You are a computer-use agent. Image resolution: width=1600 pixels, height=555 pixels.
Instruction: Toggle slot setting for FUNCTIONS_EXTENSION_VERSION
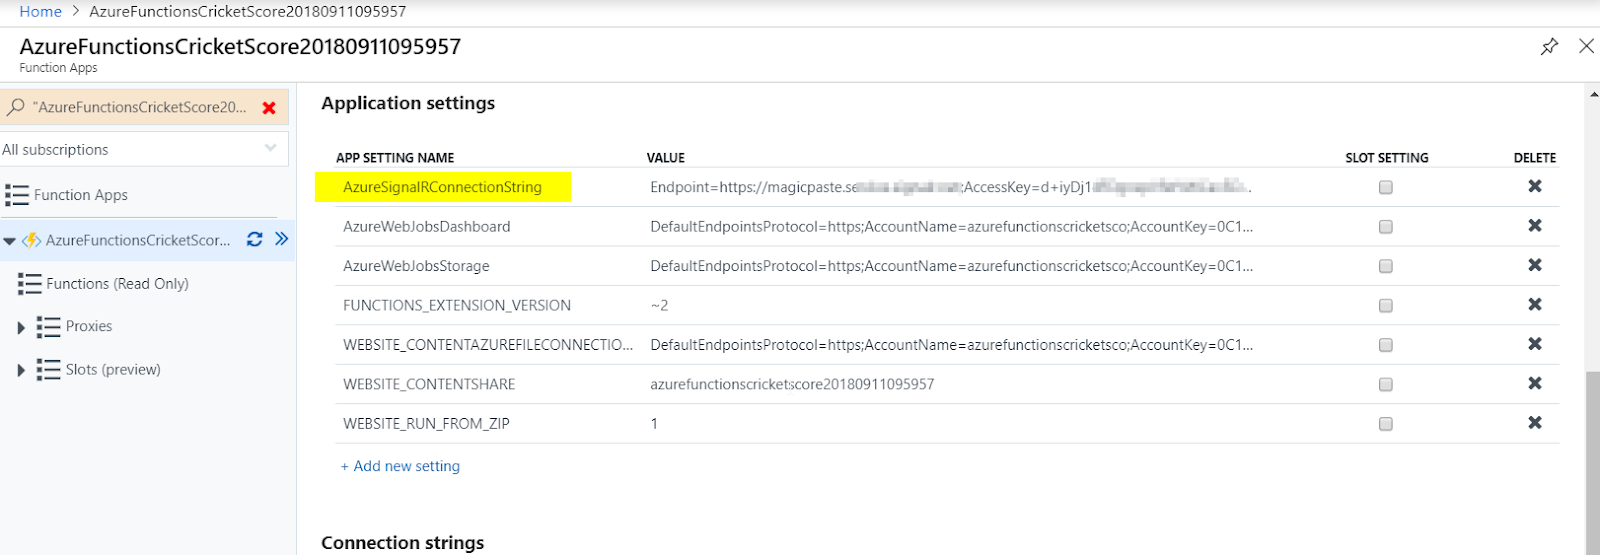coord(1386,306)
